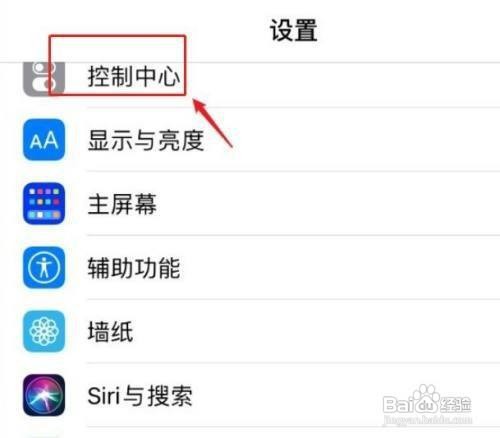This screenshot has height=438, width=500.
Task: Tap the 设置 page title
Action: [x=293, y=30]
